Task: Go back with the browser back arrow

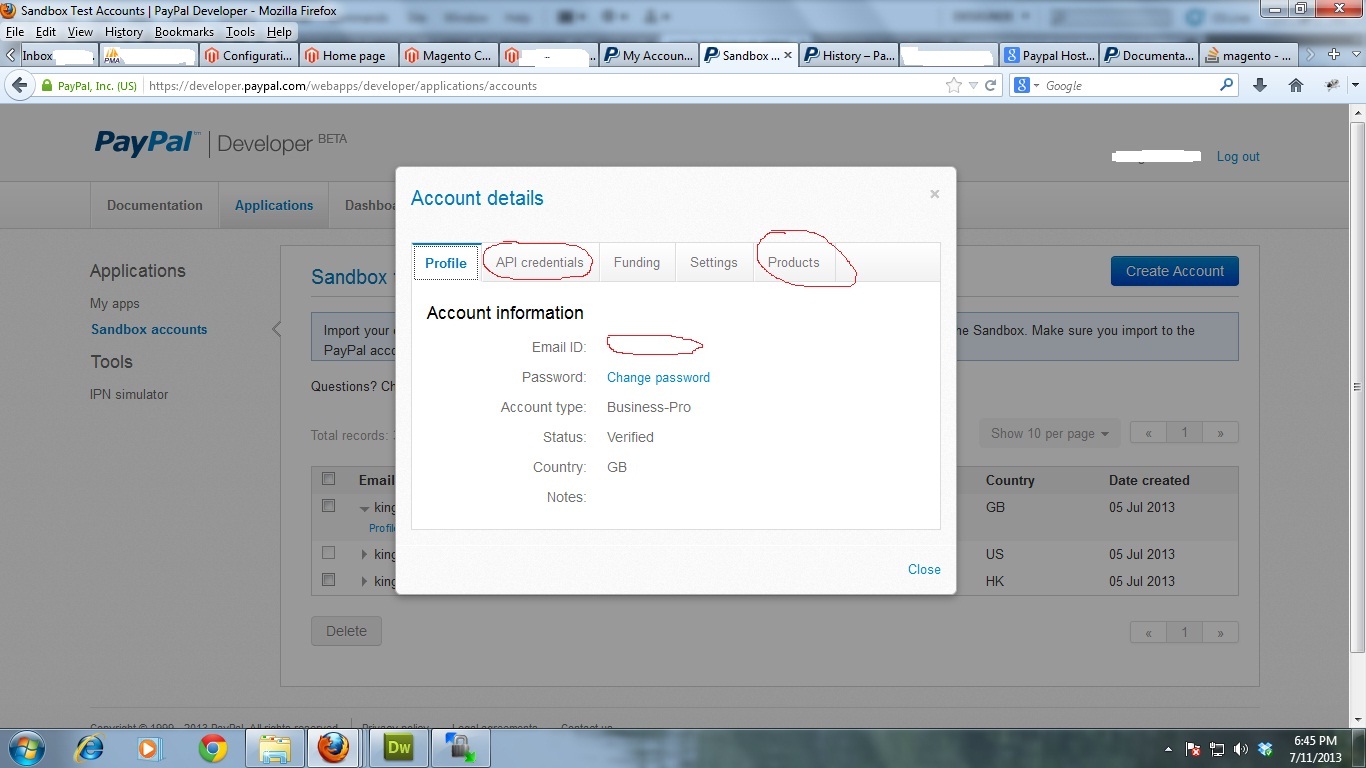Action: pyautogui.click(x=19, y=86)
